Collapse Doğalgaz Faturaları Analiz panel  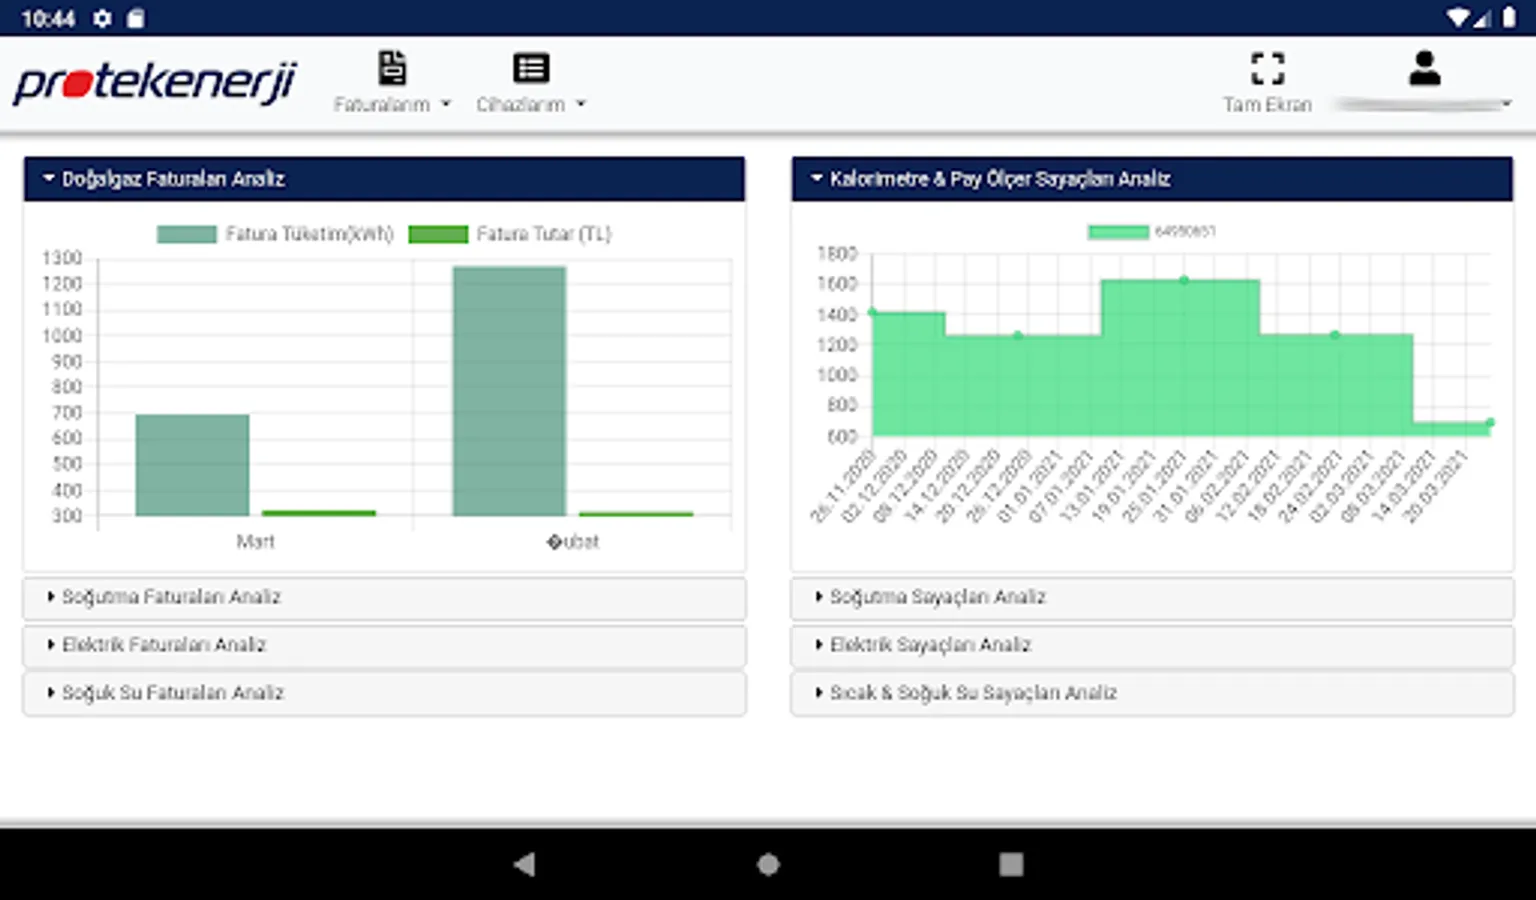click(384, 179)
